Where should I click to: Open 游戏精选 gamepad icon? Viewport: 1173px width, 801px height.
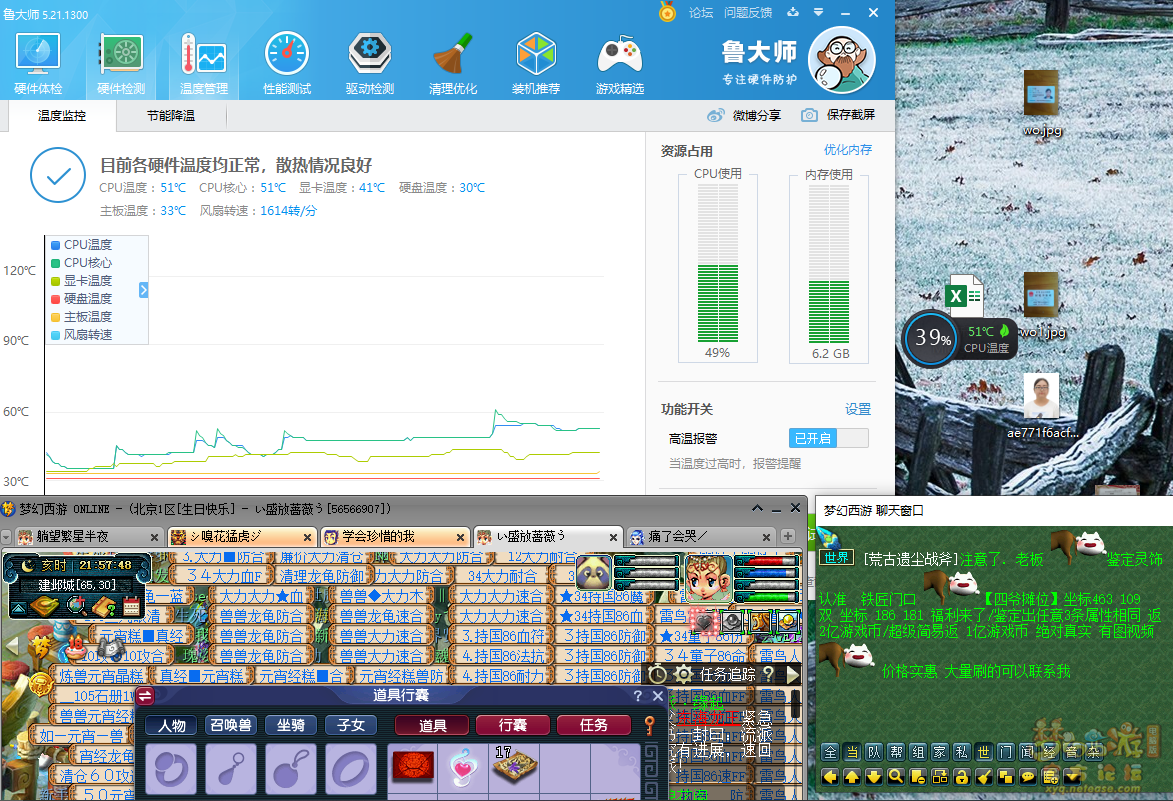coord(619,64)
